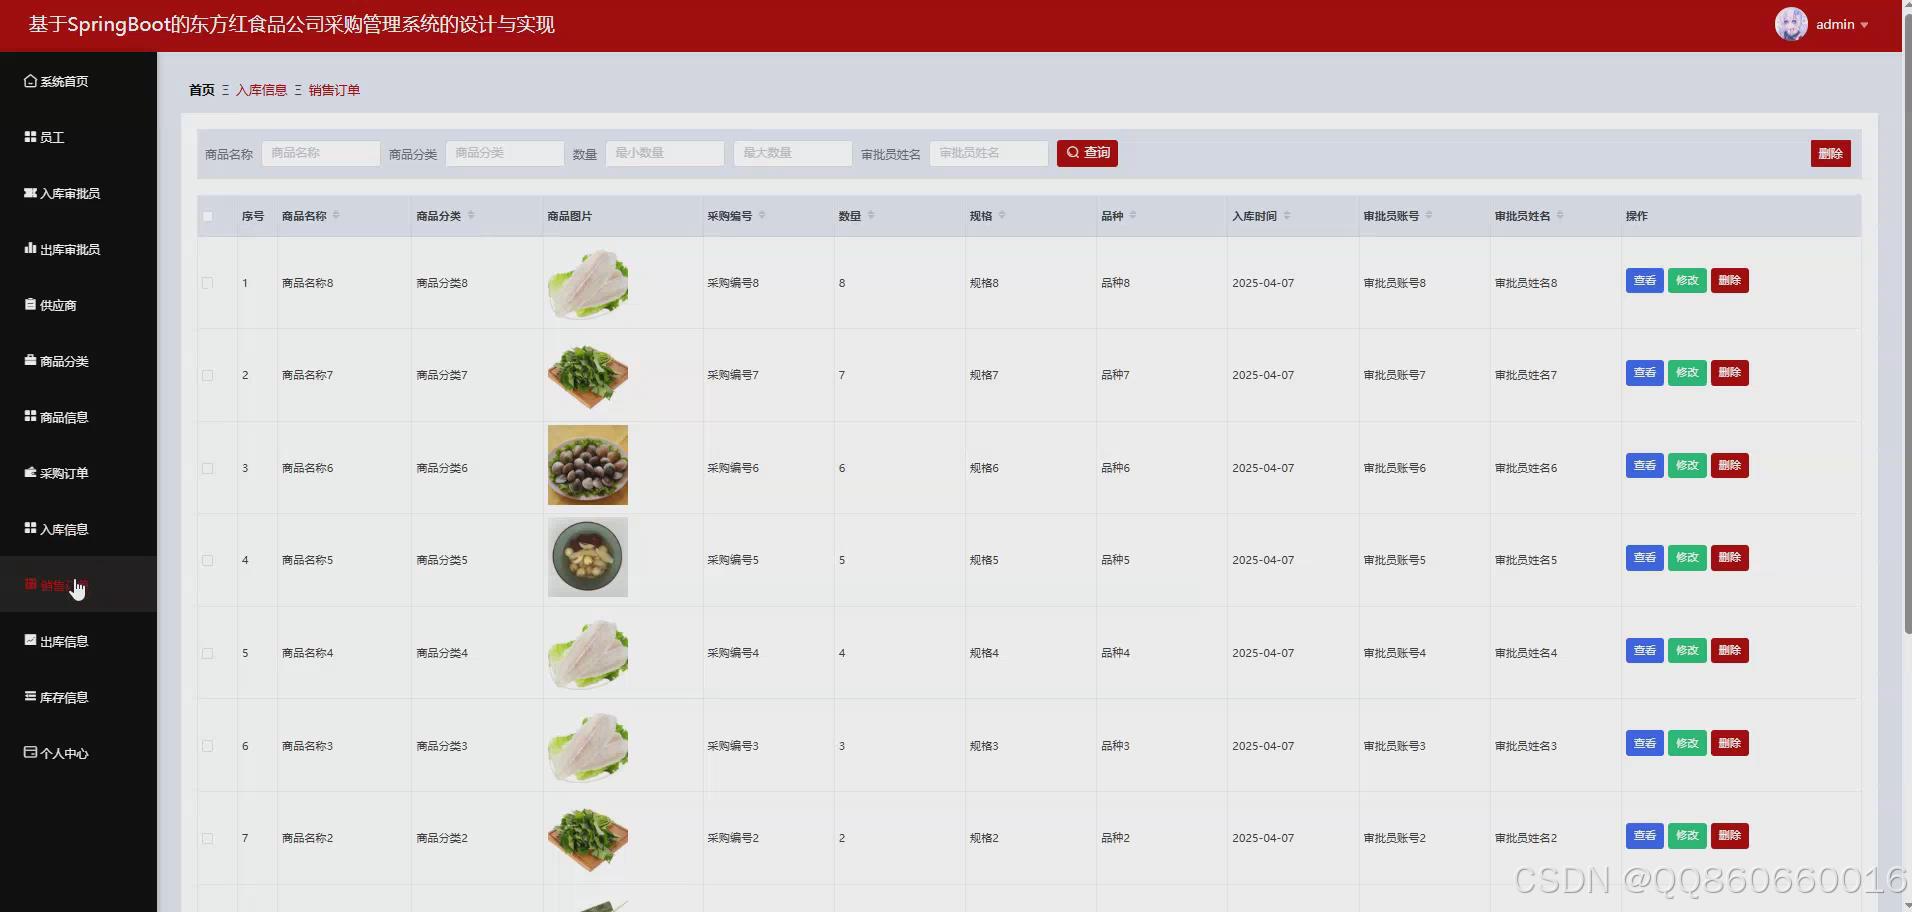Sort by 商品名称 column arrows
Screen dimensions: 1912x912
tap(336, 216)
